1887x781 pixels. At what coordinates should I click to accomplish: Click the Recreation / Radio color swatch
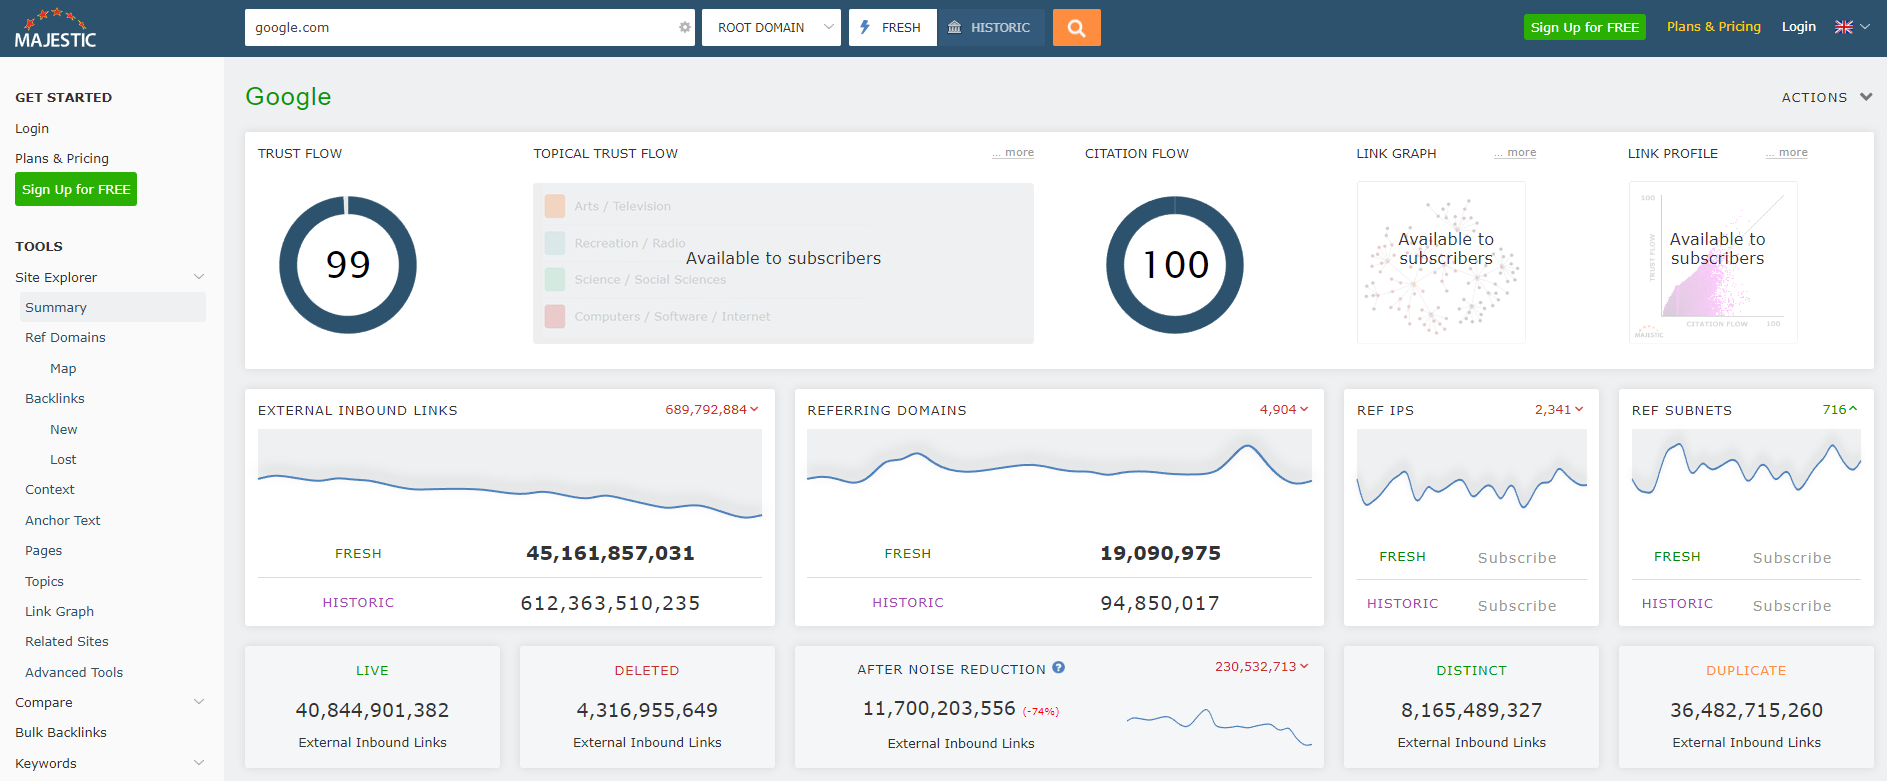555,243
